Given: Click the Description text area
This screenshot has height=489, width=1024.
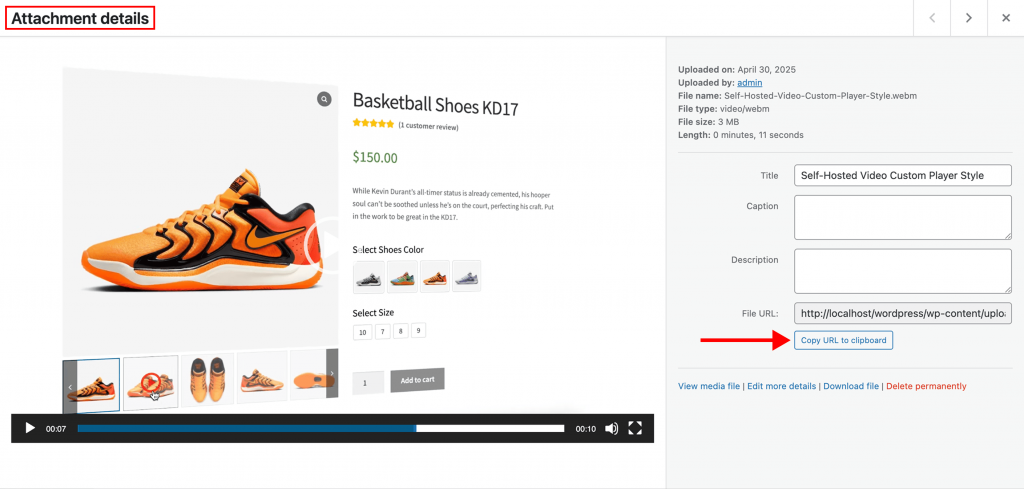Looking at the screenshot, I should click(x=903, y=271).
